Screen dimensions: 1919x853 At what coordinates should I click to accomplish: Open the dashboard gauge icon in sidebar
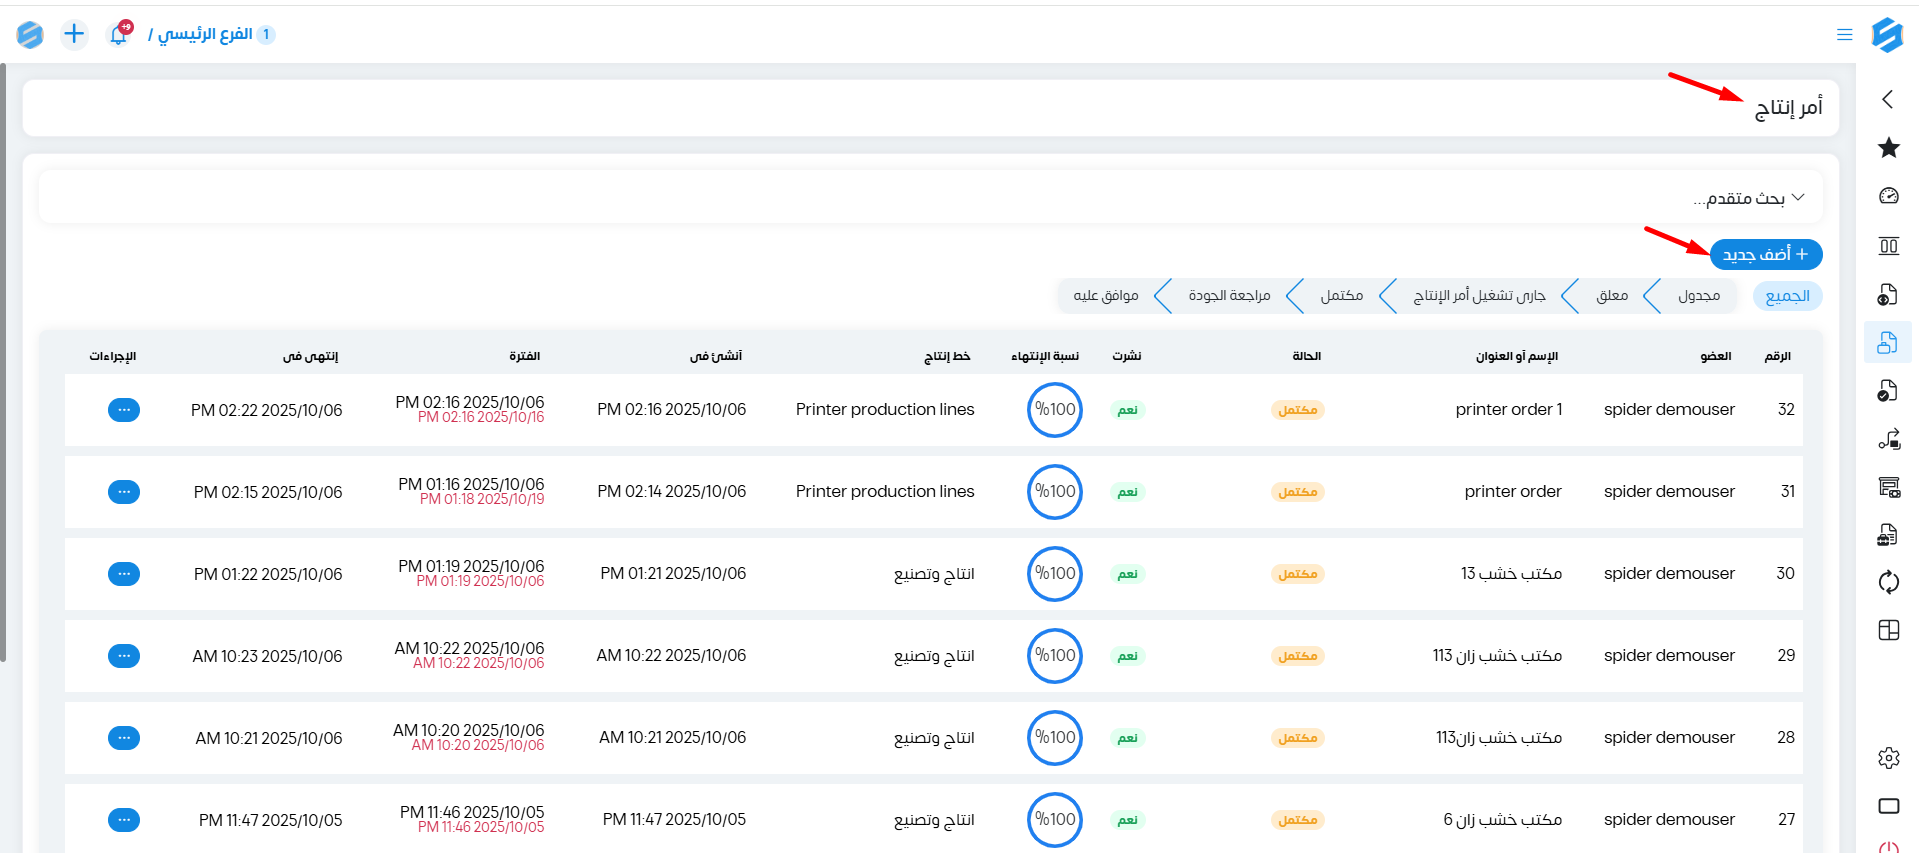pos(1888,196)
